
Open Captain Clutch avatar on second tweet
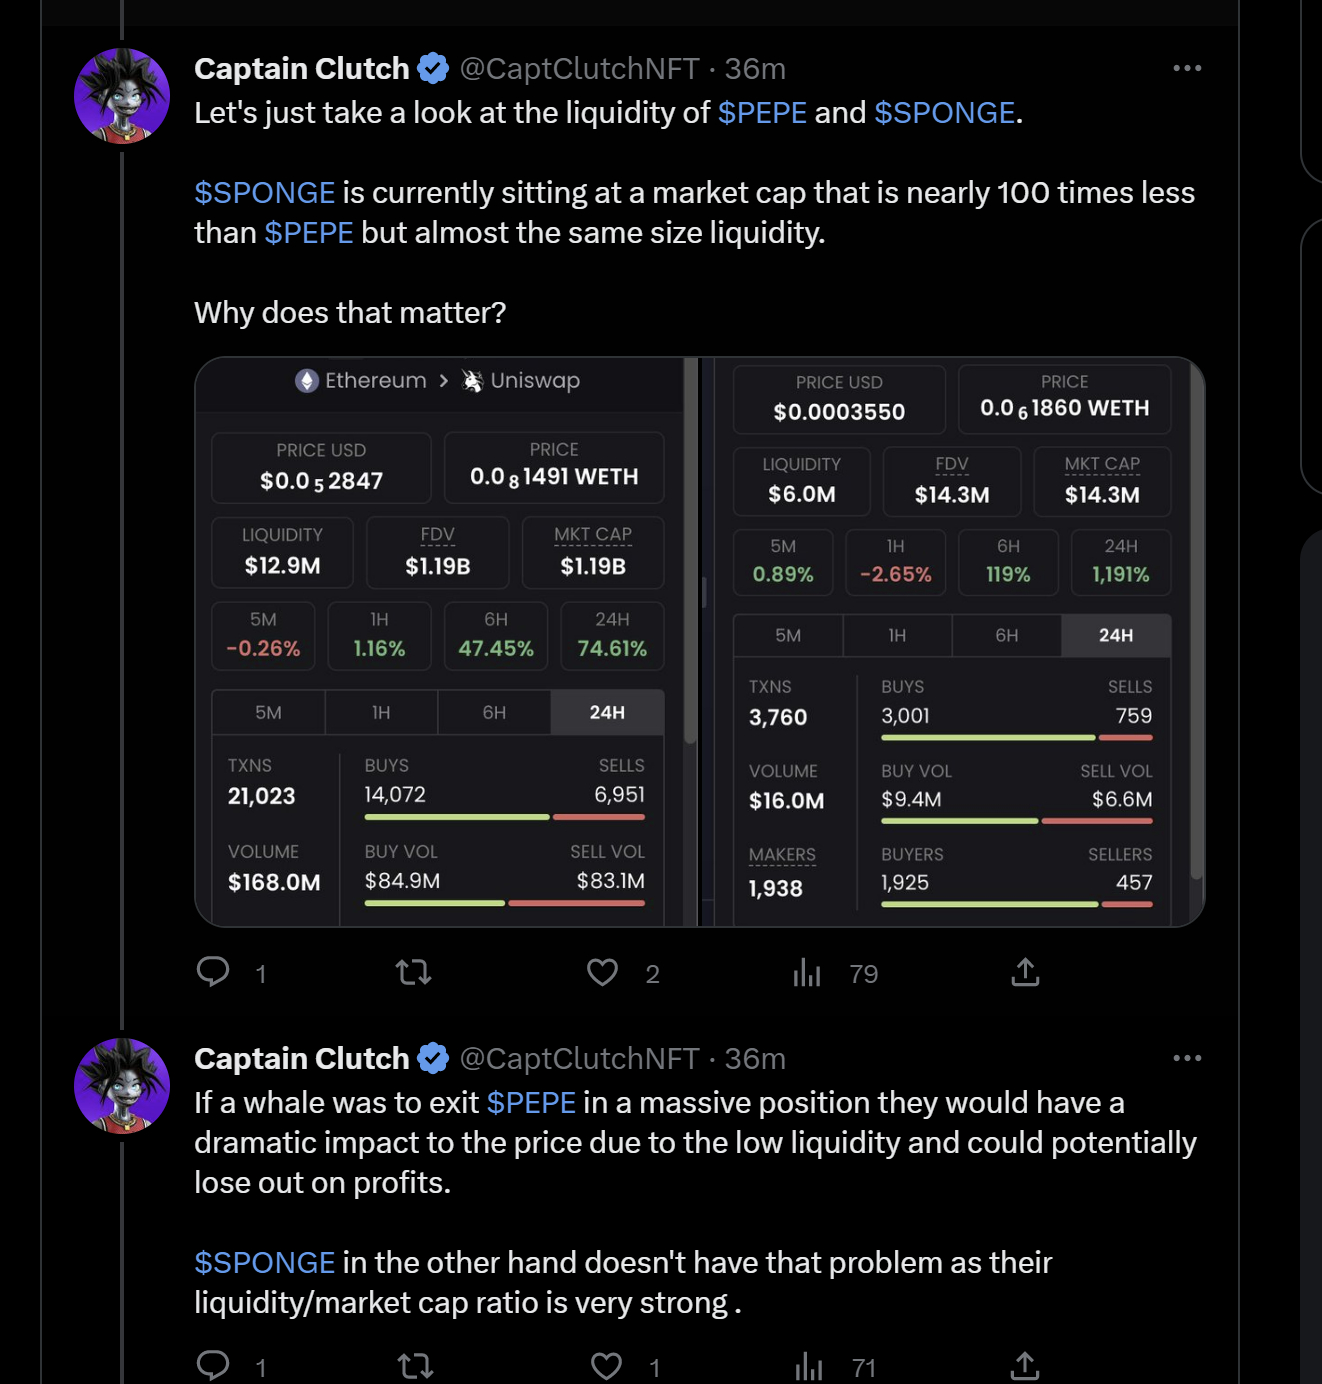click(x=122, y=1086)
